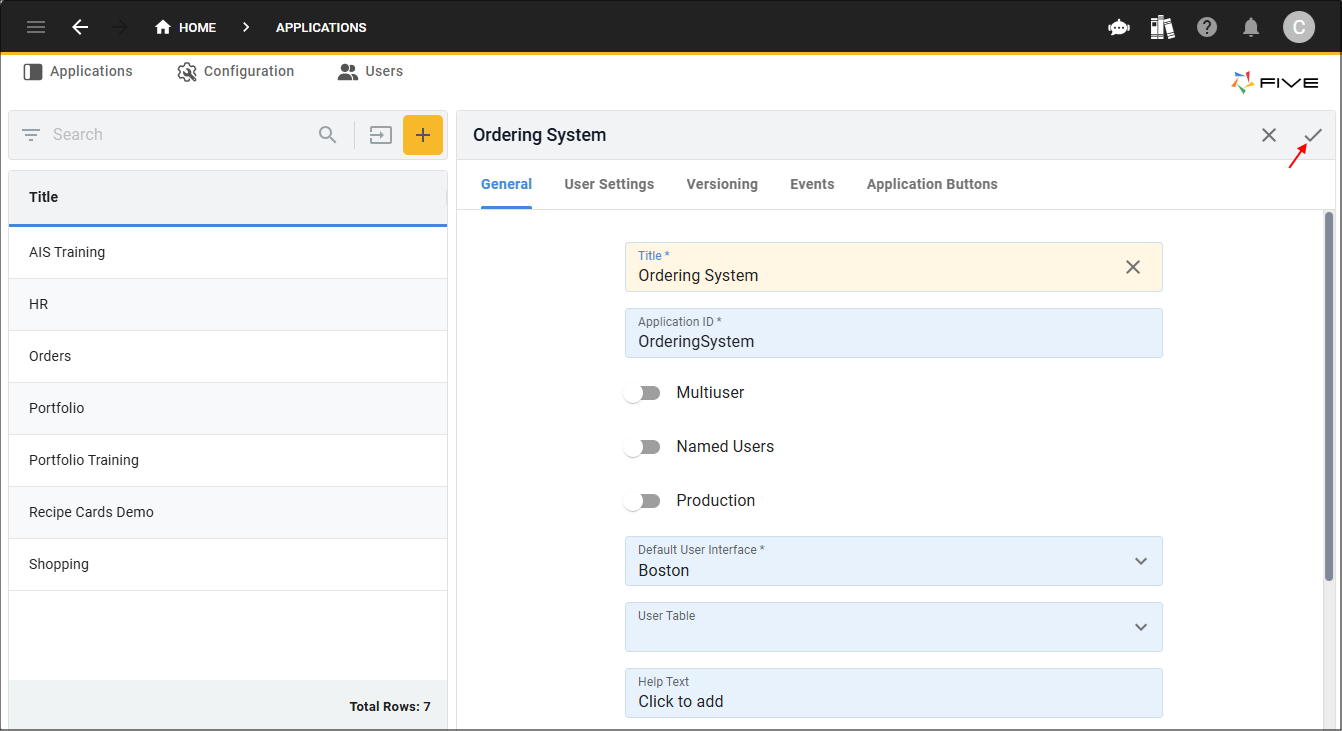This screenshot has height=731, width=1342.
Task: Click the Help Text field
Action: pos(894,693)
